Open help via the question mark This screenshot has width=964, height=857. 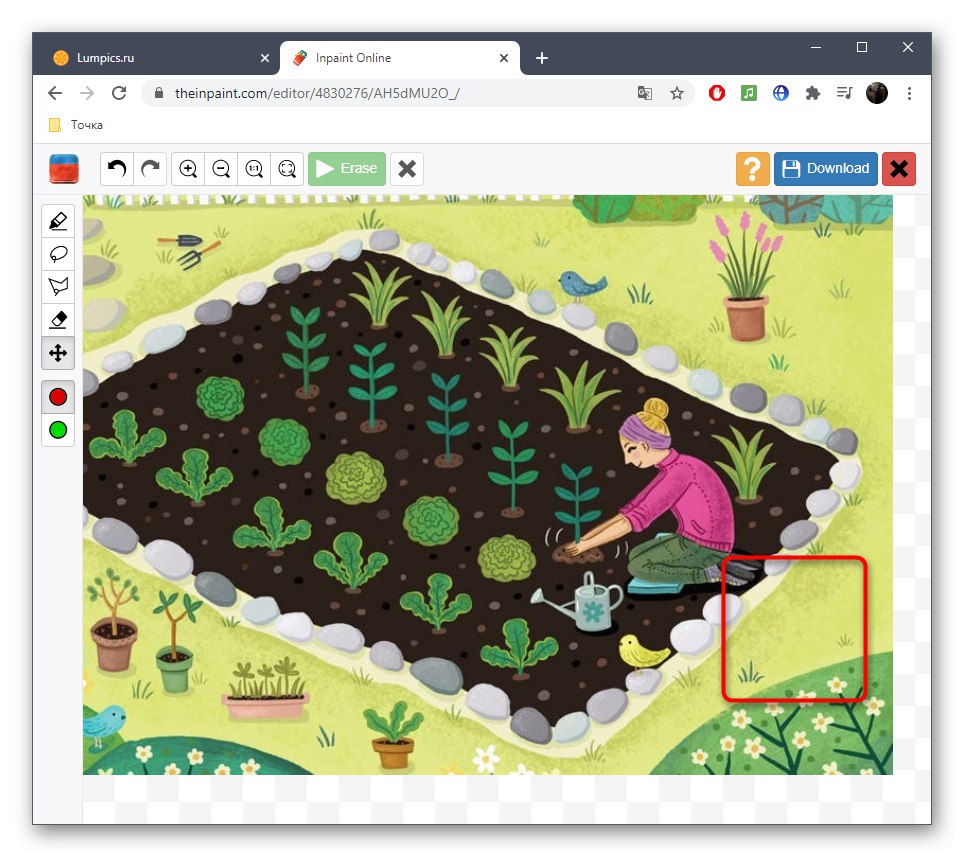pyautogui.click(x=753, y=168)
